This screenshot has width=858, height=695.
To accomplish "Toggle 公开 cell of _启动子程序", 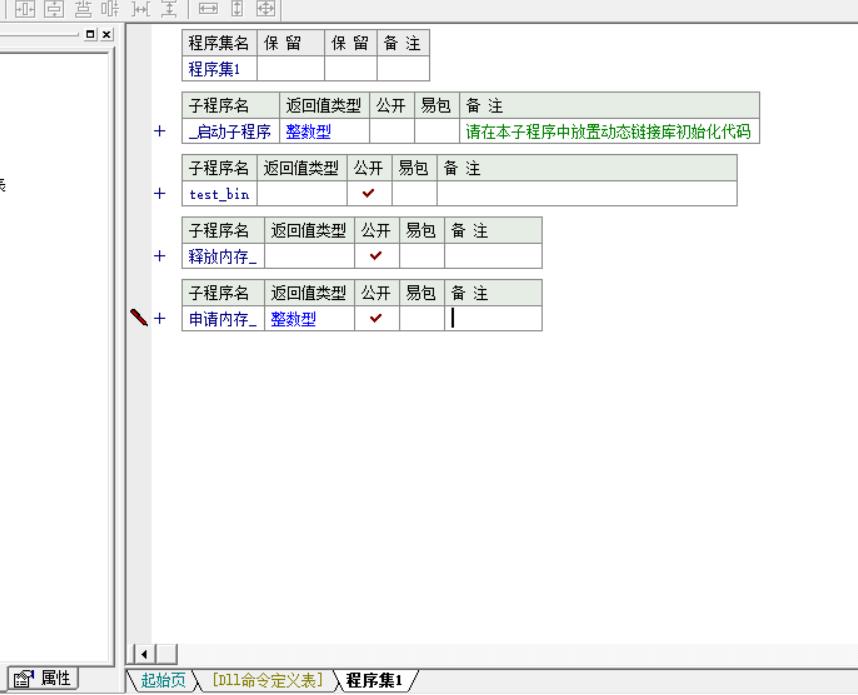I will pos(392,131).
